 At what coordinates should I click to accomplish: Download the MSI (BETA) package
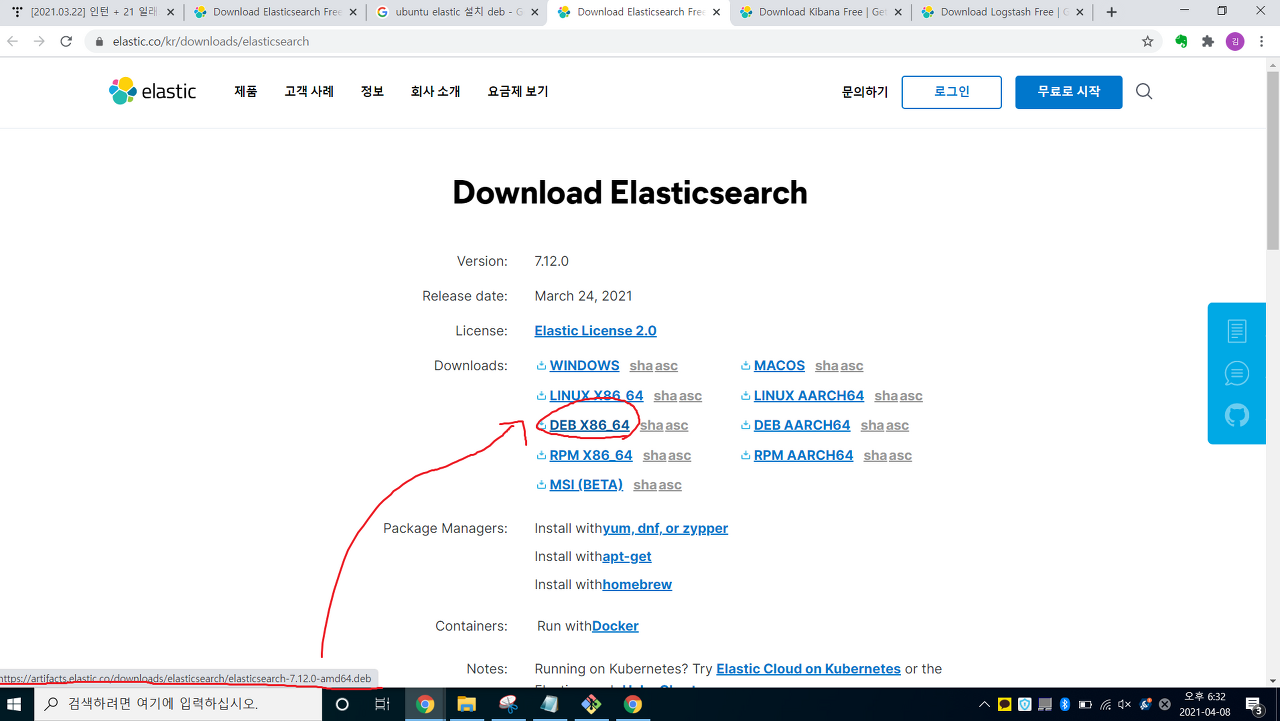[x=586, y=485]
